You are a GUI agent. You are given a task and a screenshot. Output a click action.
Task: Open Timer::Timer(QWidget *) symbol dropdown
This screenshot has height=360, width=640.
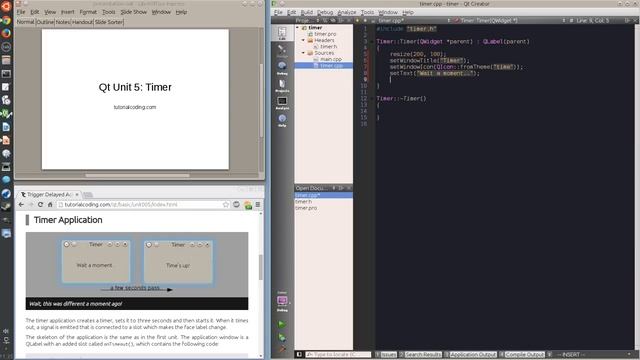click(x=510, y=20)
